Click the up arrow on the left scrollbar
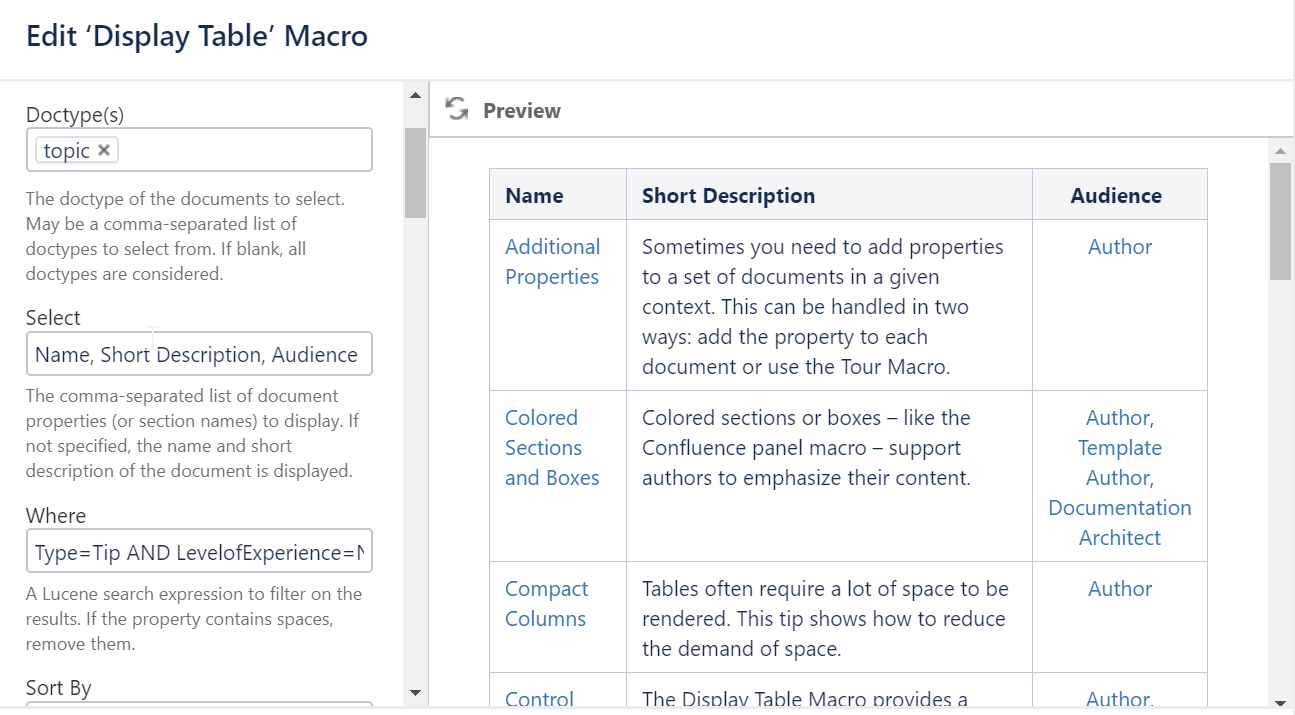This screenshot has width=1295, height=715. click(415, 94)
